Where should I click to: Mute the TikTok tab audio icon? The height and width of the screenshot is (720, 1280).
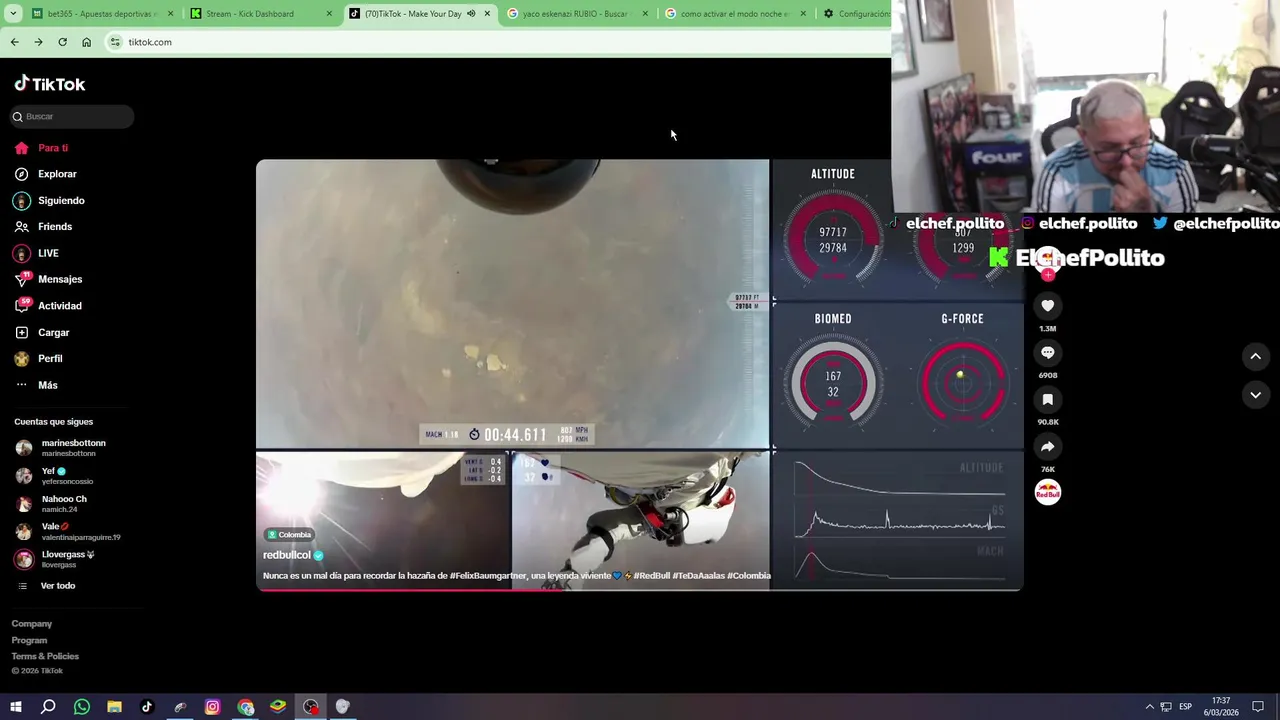471,14
